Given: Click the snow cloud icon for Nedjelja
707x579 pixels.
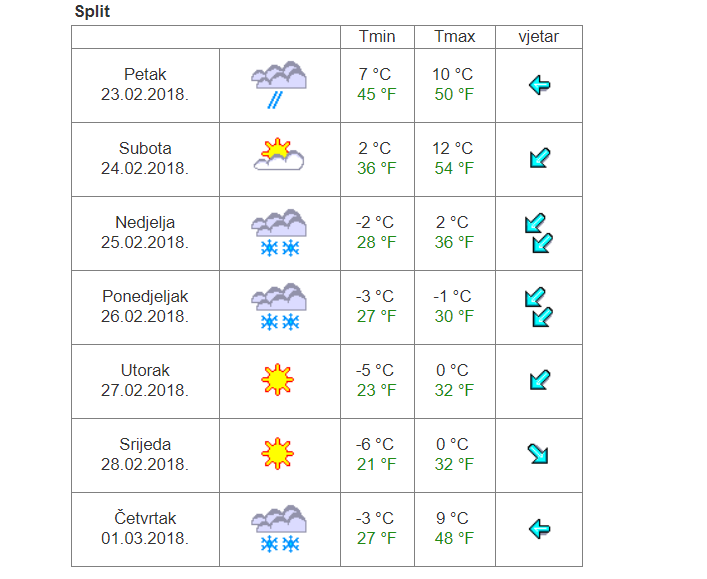Looking at the screenshot, I should pyautogui.click(x=279, y=233).
